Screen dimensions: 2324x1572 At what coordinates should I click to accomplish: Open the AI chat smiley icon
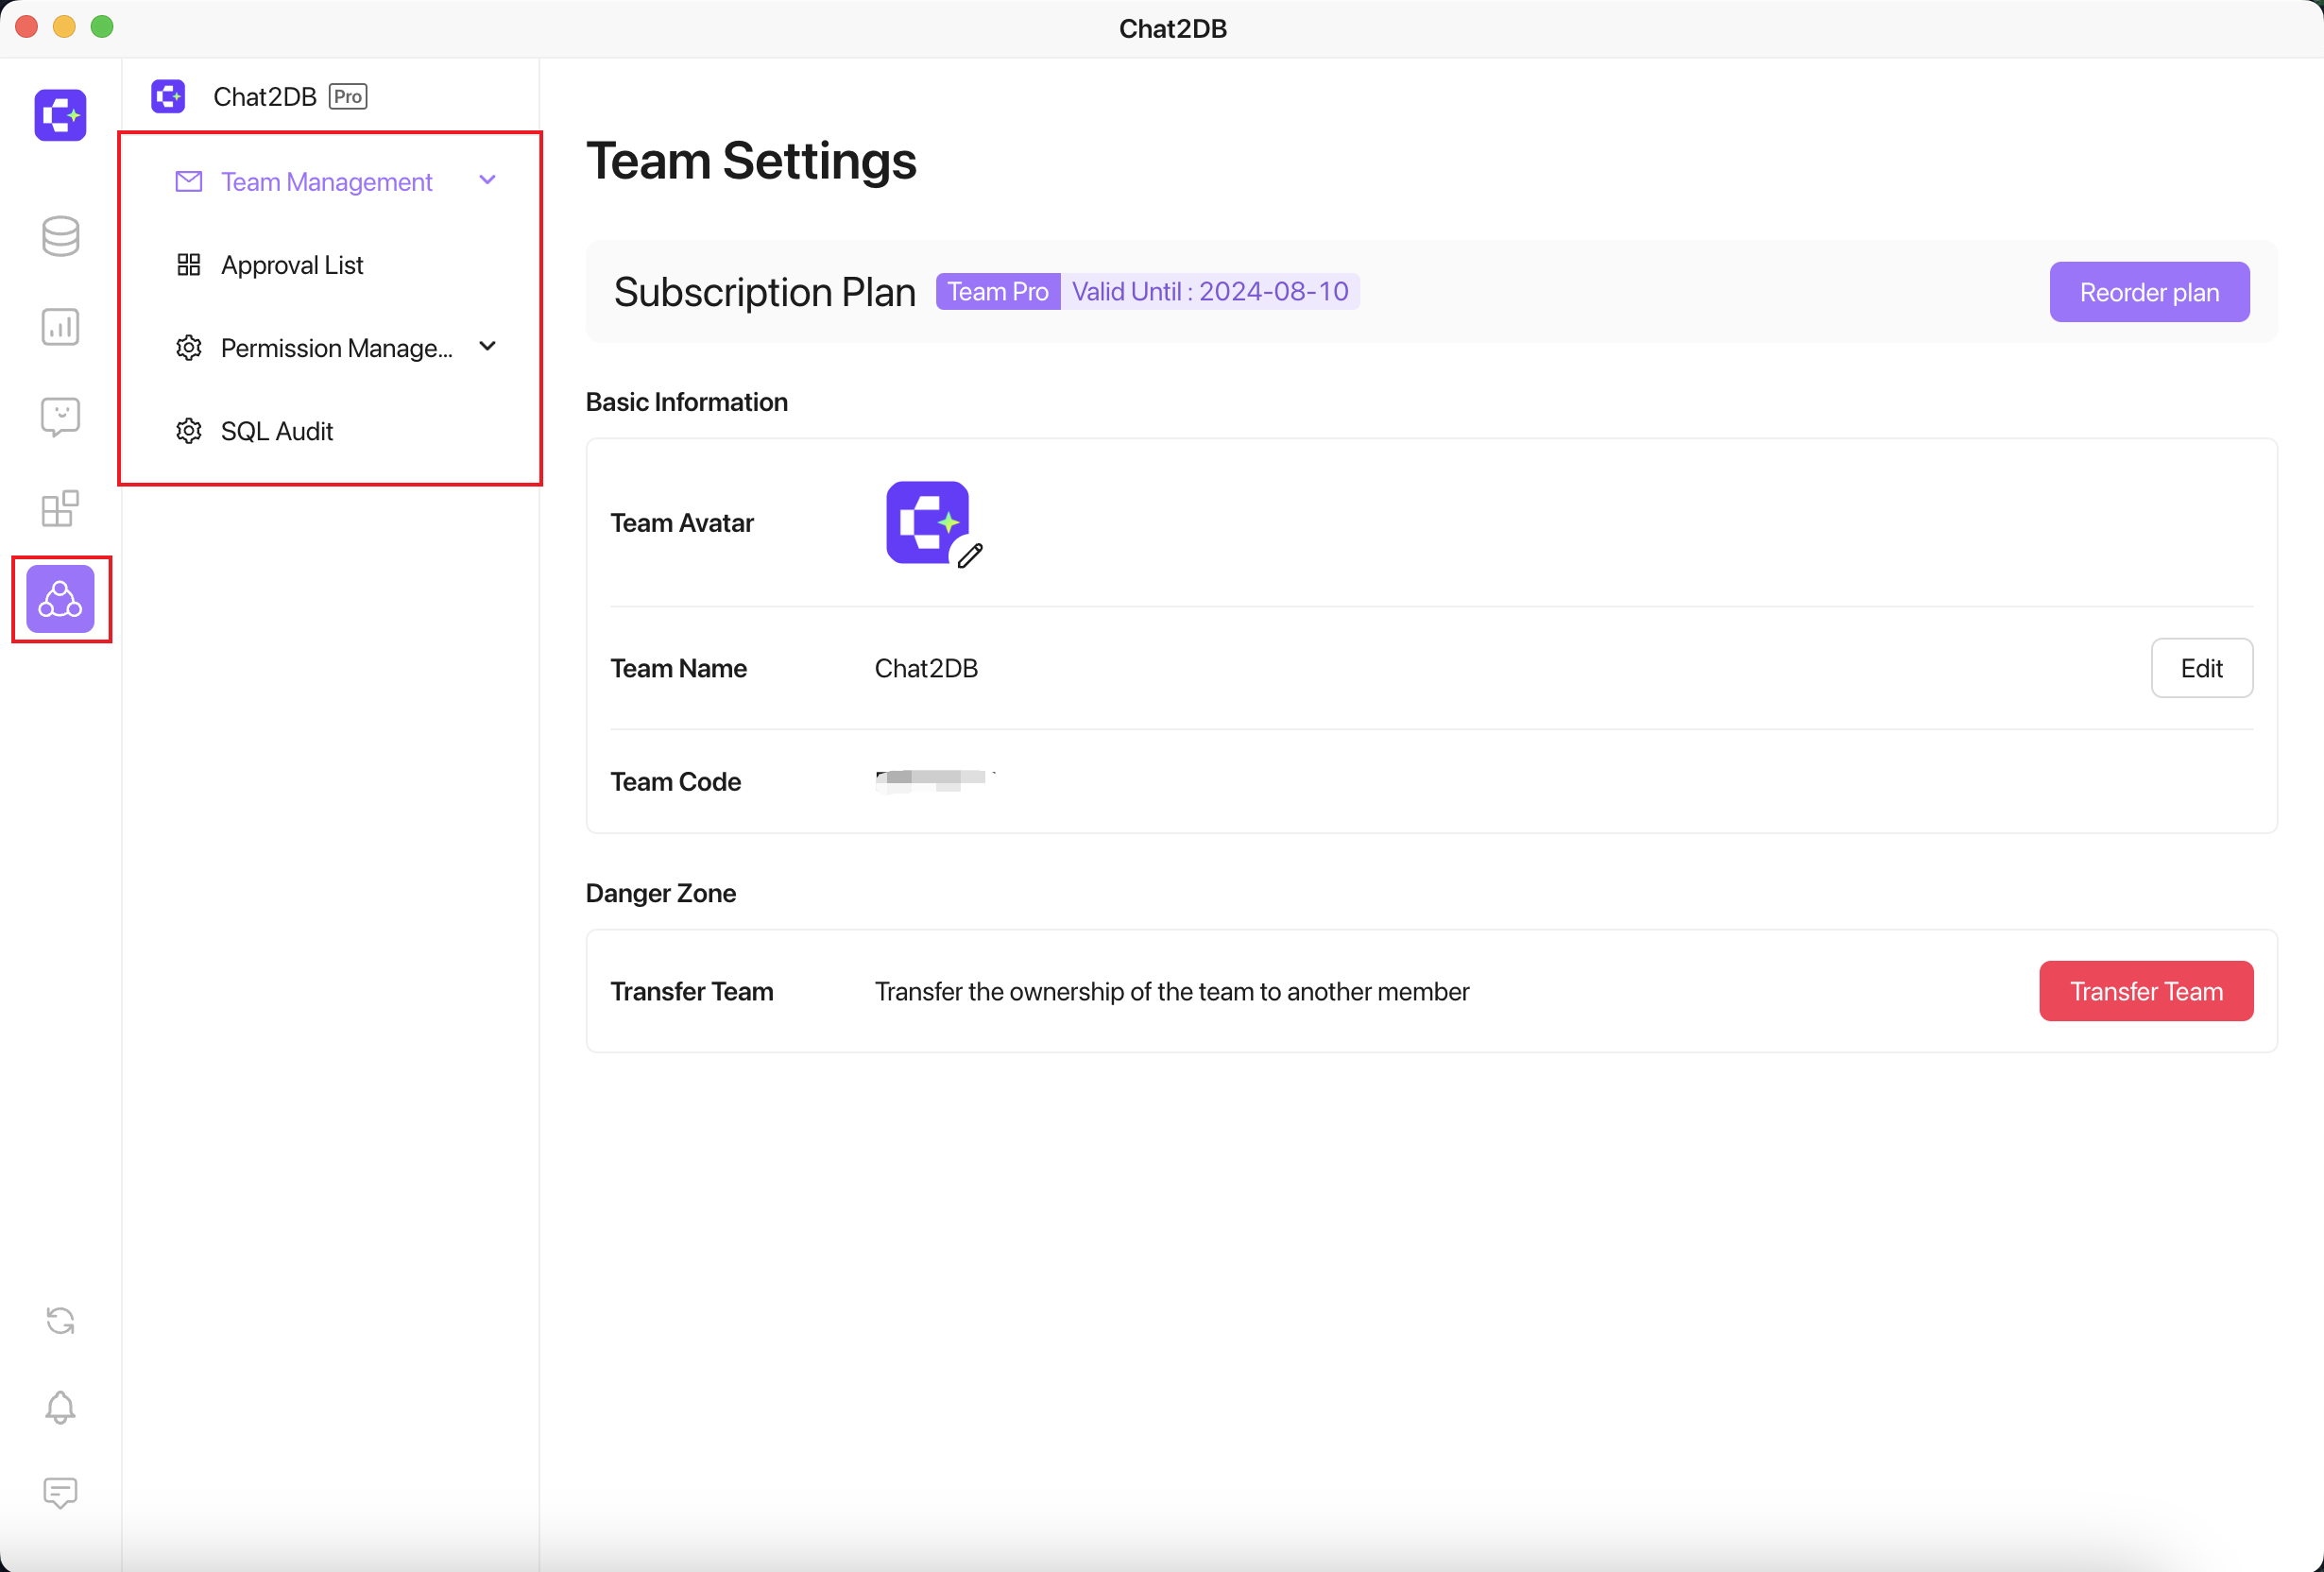coord(60,417)
